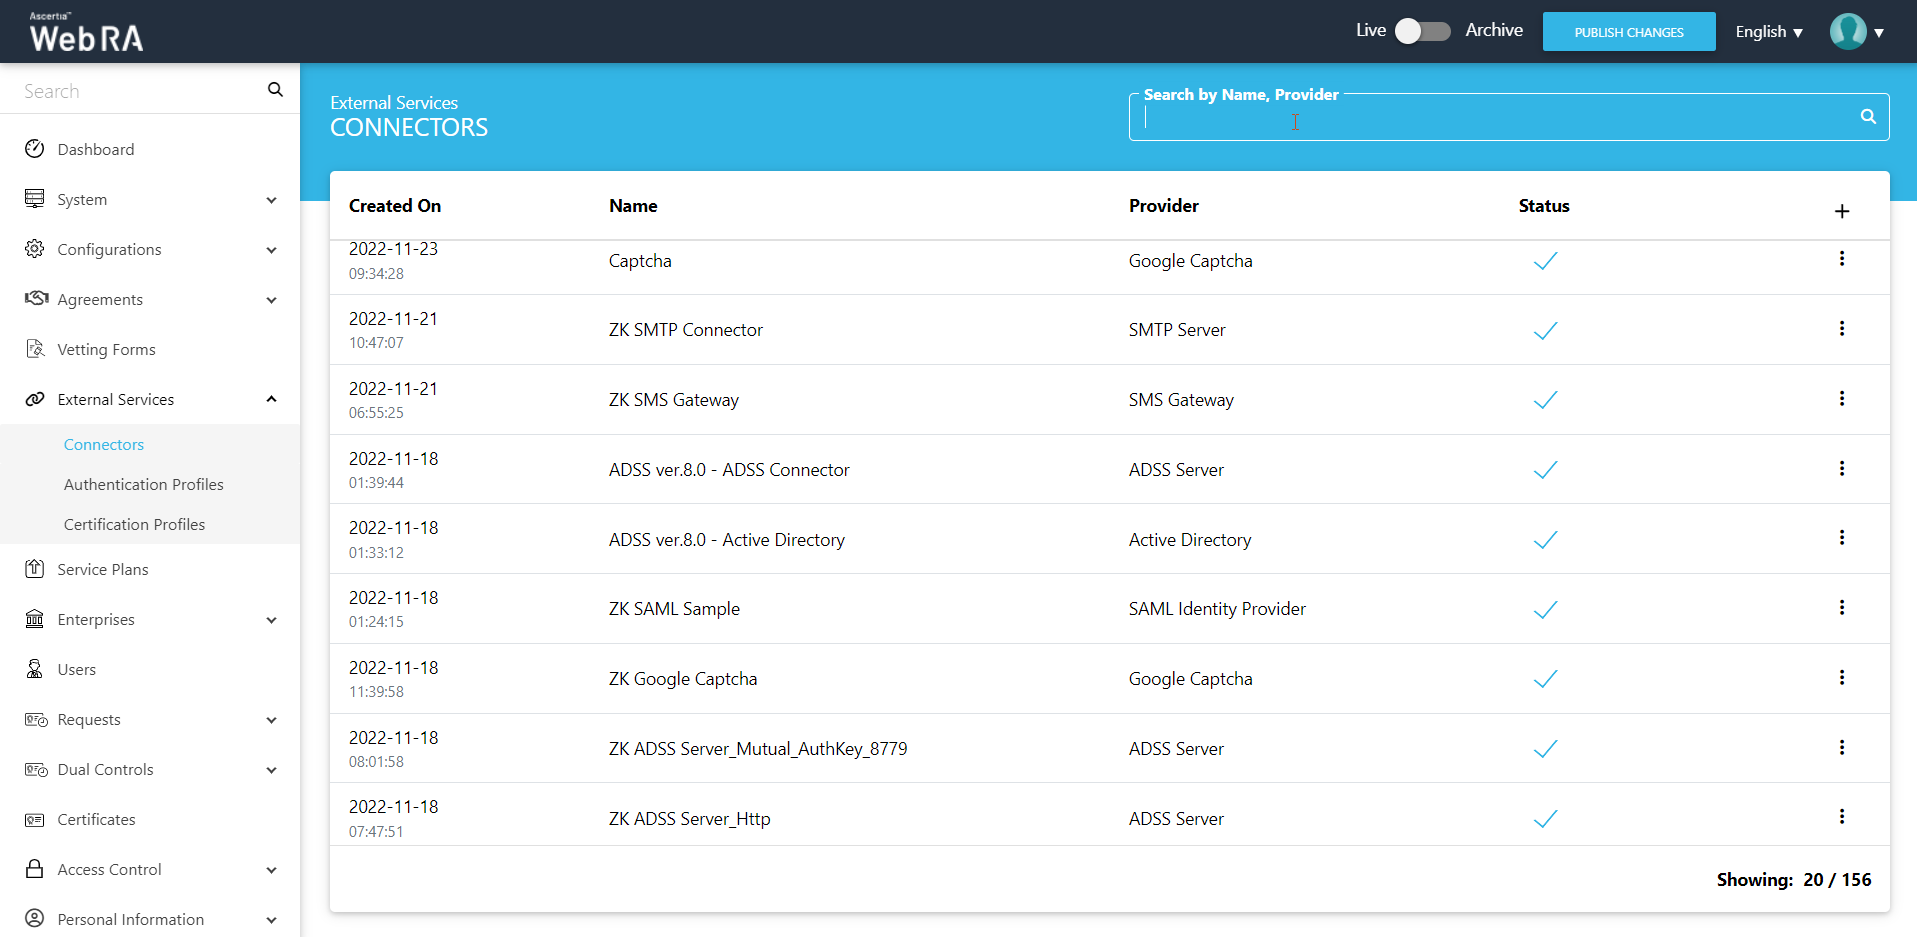Viewport: 1917px width, 937px height.
Task: Expand the Agreements menu chevron
Action: [271, 300]
